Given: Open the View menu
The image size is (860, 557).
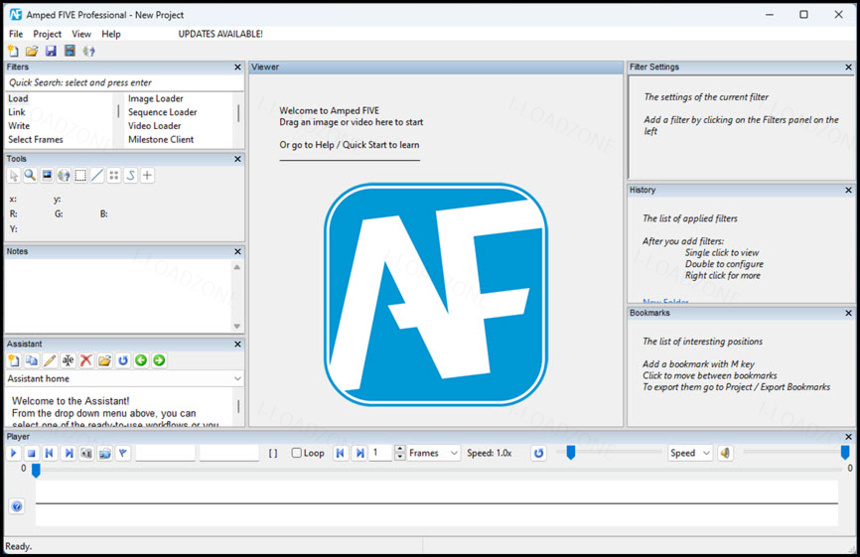Looking at the screenshot, I should pyautogui.click(x=81, y=34).
